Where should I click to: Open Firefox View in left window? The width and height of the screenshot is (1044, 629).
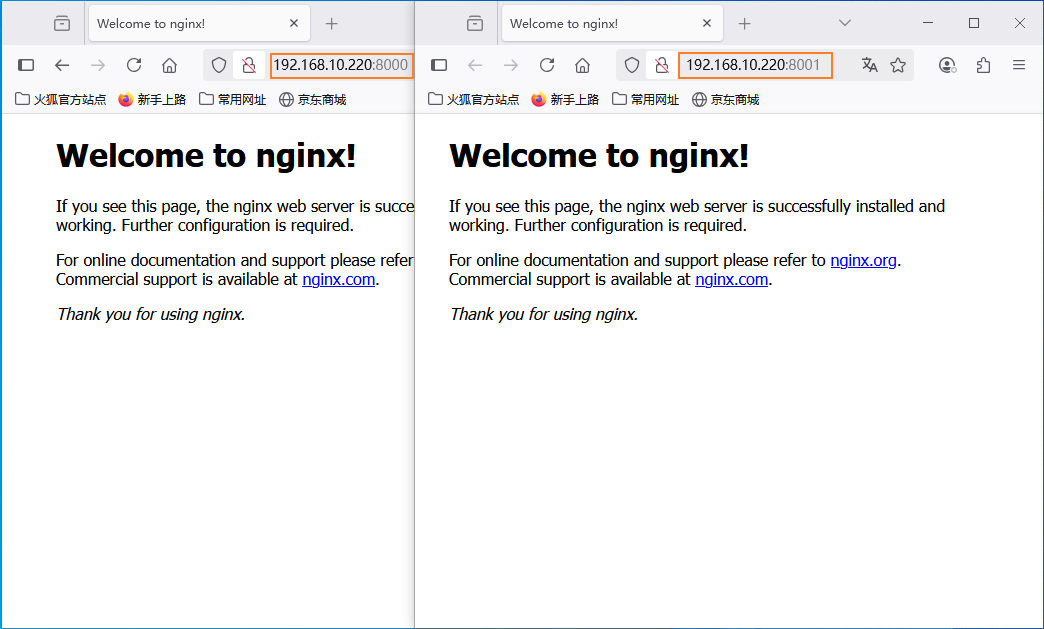(62, 23)
